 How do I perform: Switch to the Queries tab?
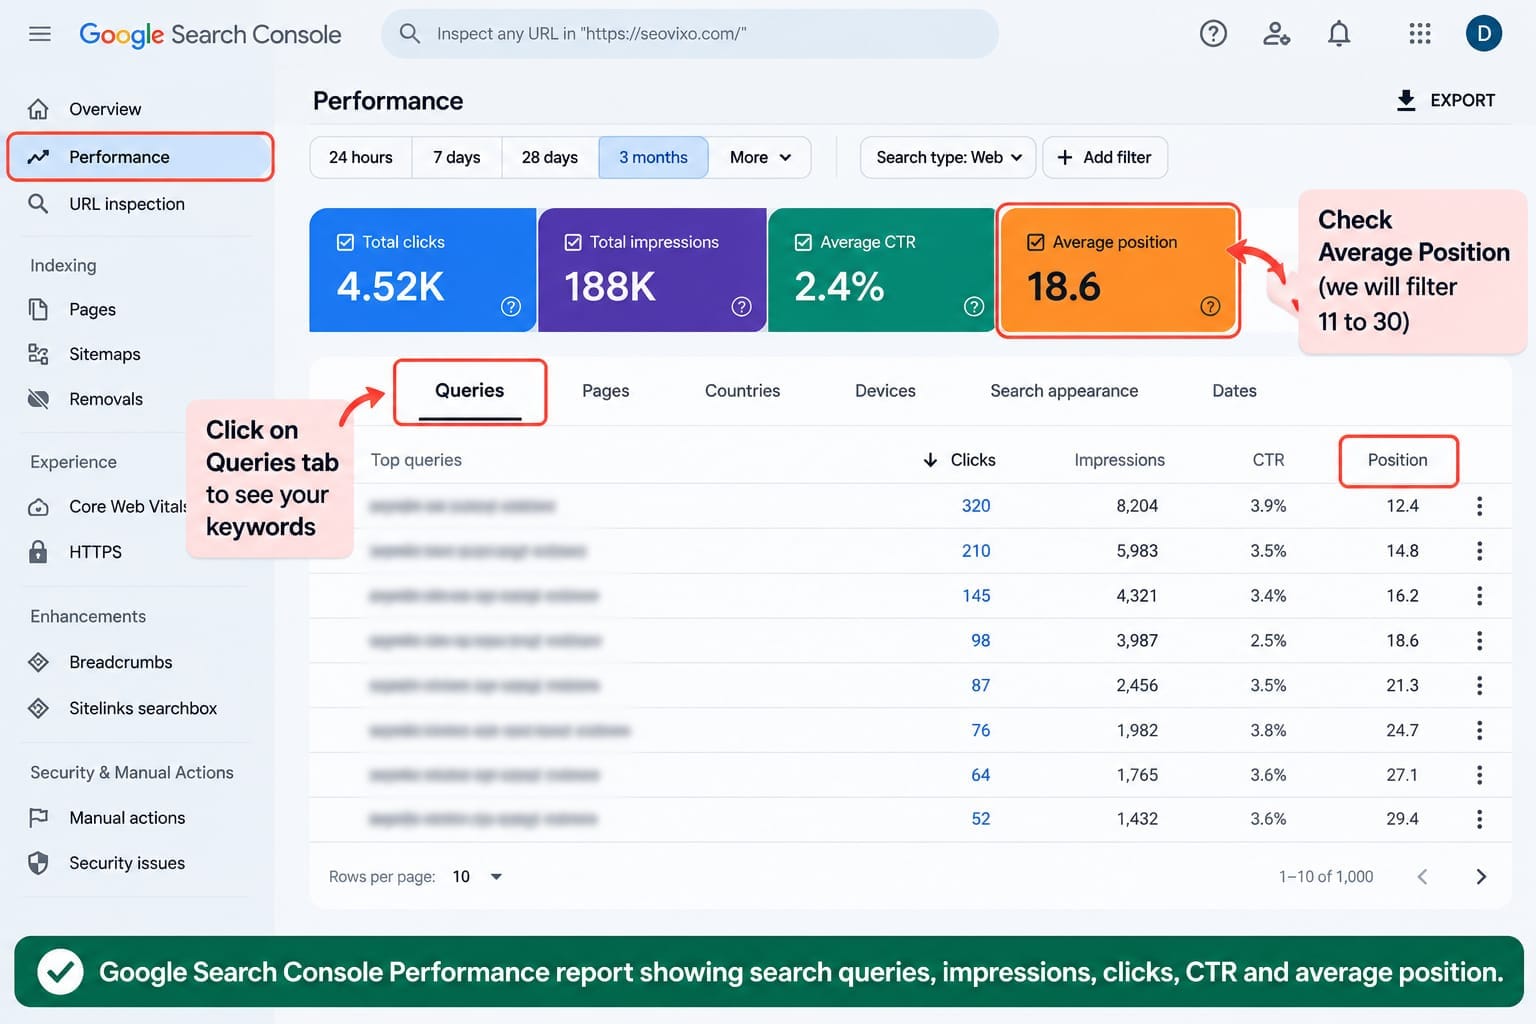[470, 391]
